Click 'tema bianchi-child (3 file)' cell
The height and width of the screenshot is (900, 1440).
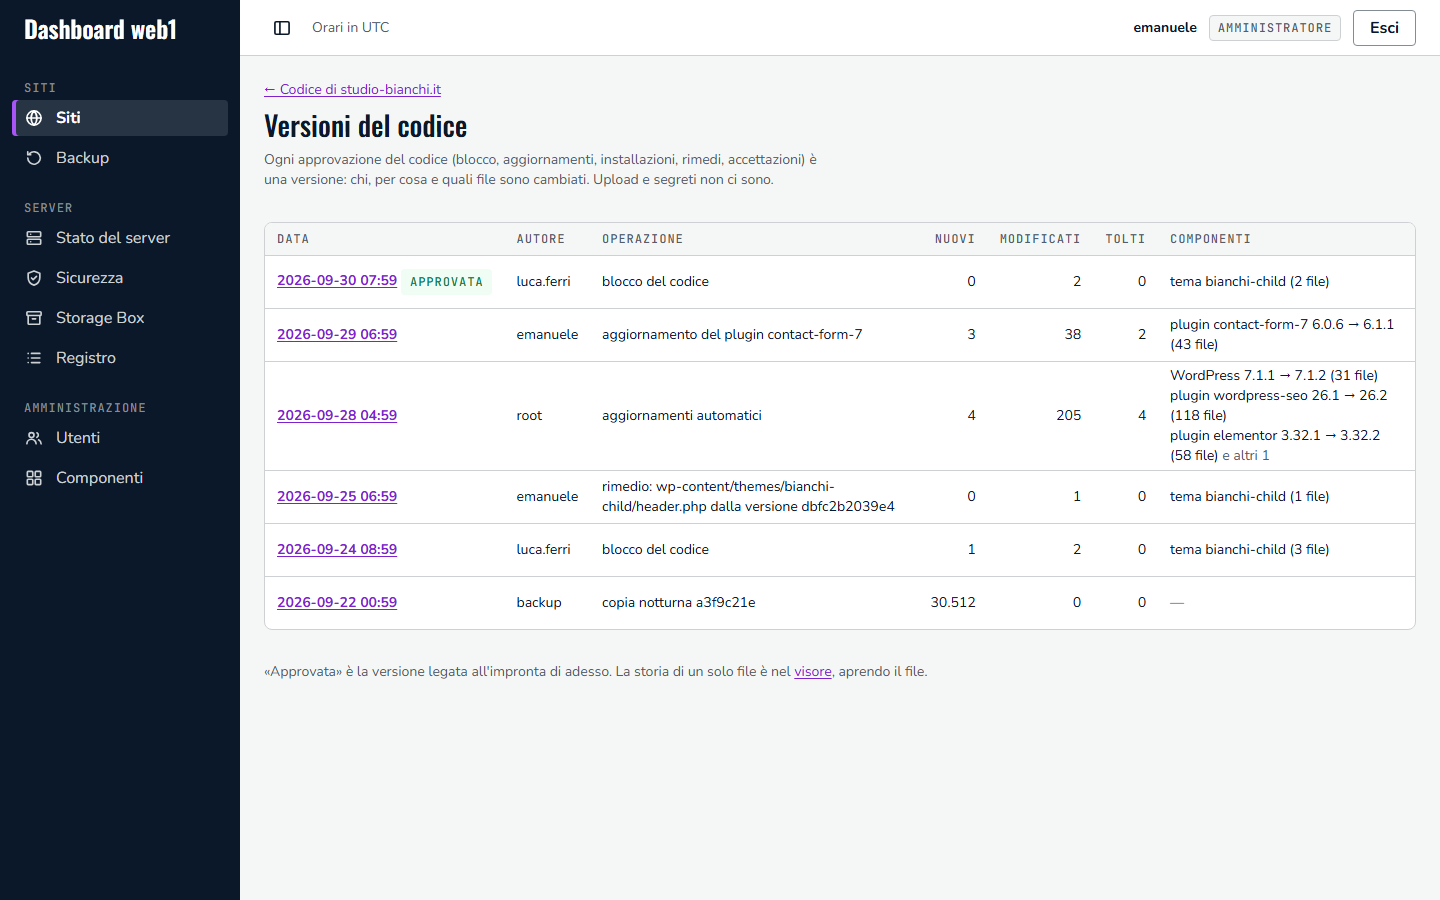coord(1249,549)
